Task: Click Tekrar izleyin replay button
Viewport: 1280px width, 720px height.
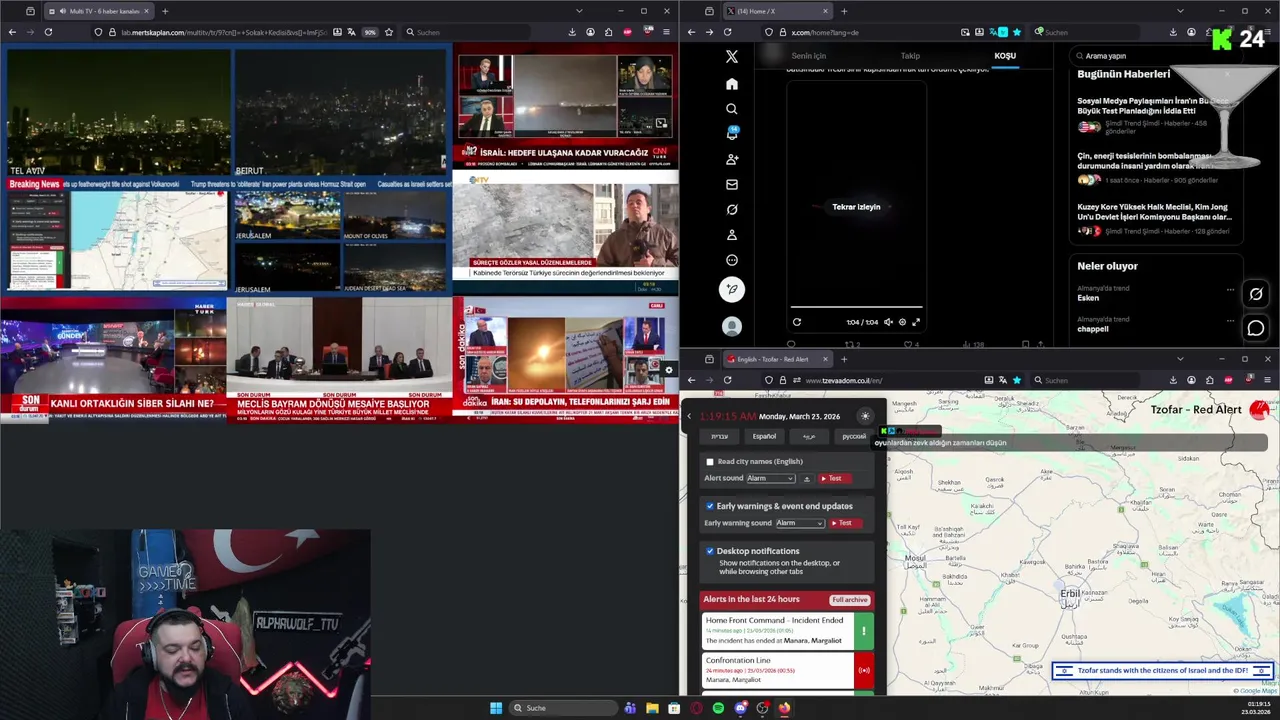Action: pos(856,207)
